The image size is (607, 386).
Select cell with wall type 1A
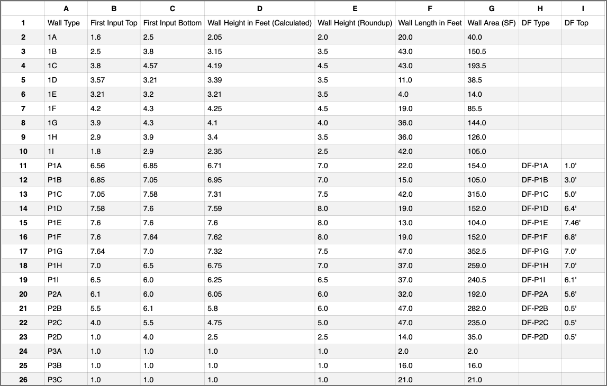pos(66,37)
